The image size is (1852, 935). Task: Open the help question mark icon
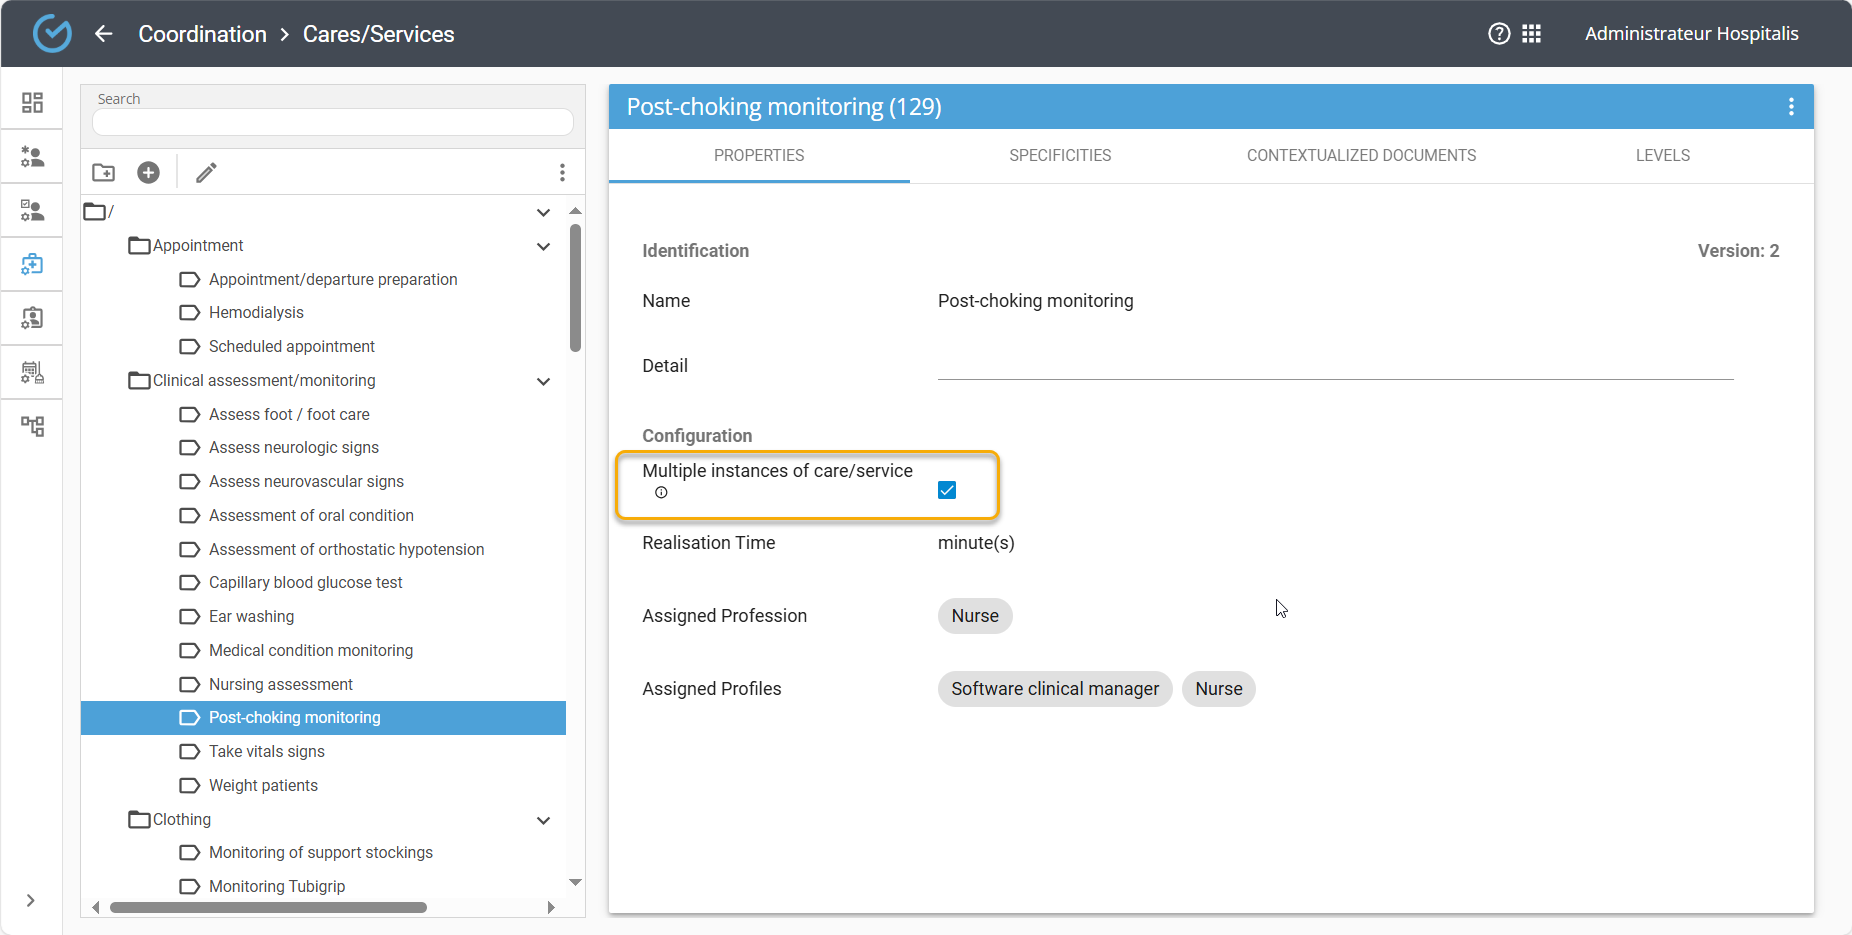click(1499, 34)
